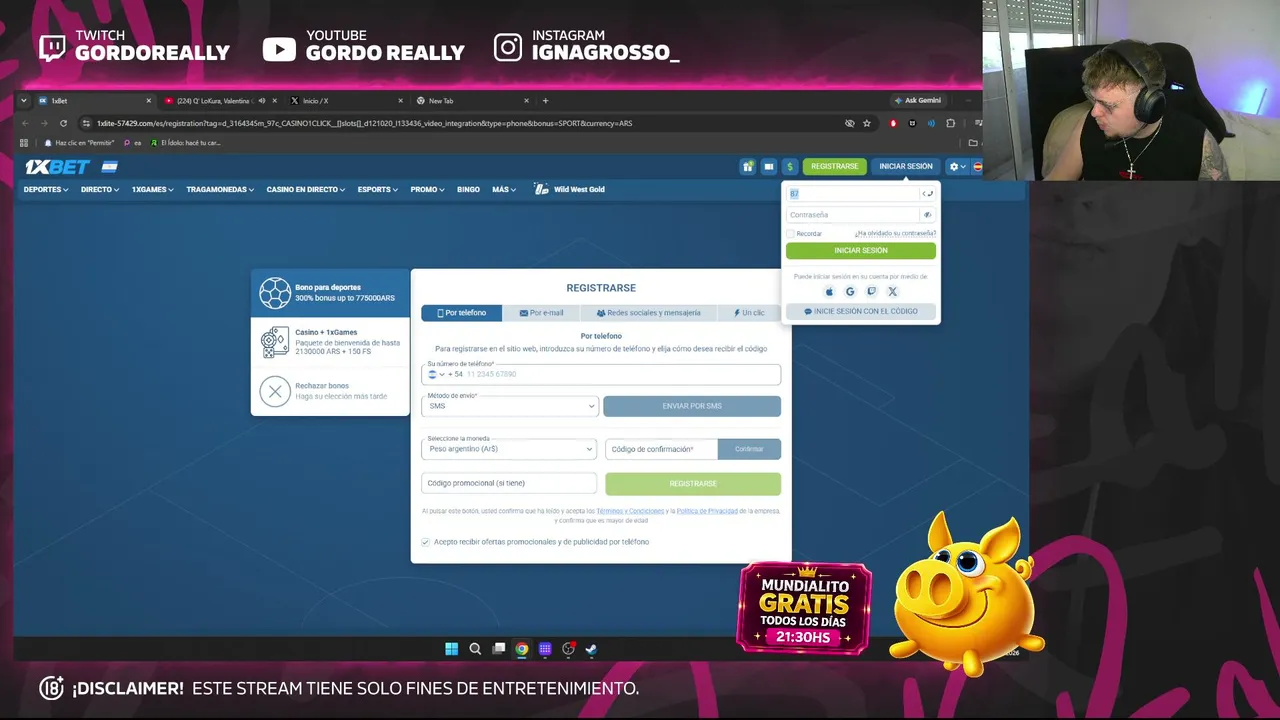
Task: Switch to Un clic registration tab
Action: pyautogui.click(x=749, y=313)
